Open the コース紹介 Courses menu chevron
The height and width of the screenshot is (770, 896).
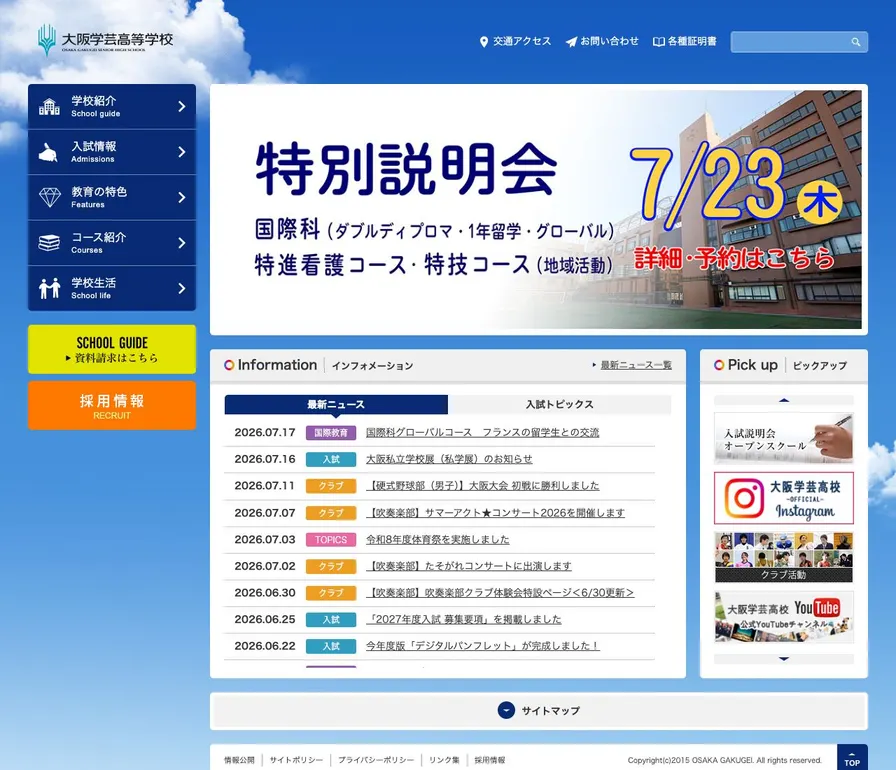click(182, 243)
